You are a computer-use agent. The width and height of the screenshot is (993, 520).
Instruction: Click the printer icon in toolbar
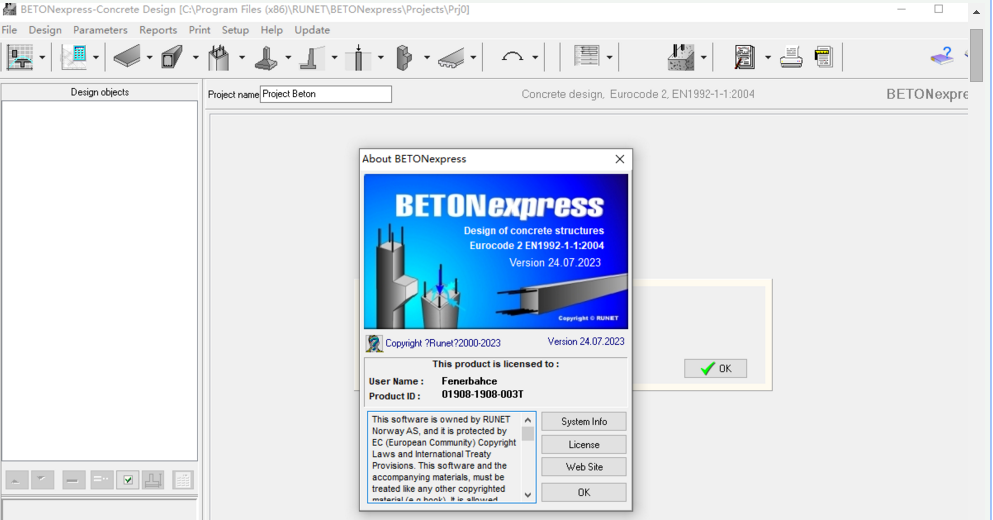pos(791,57)
